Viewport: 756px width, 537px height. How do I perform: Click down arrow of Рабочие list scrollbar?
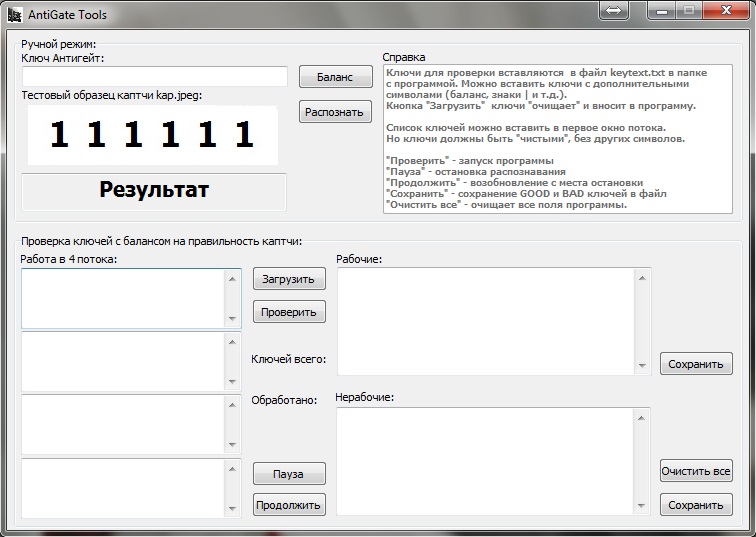(x=642, y=365)
